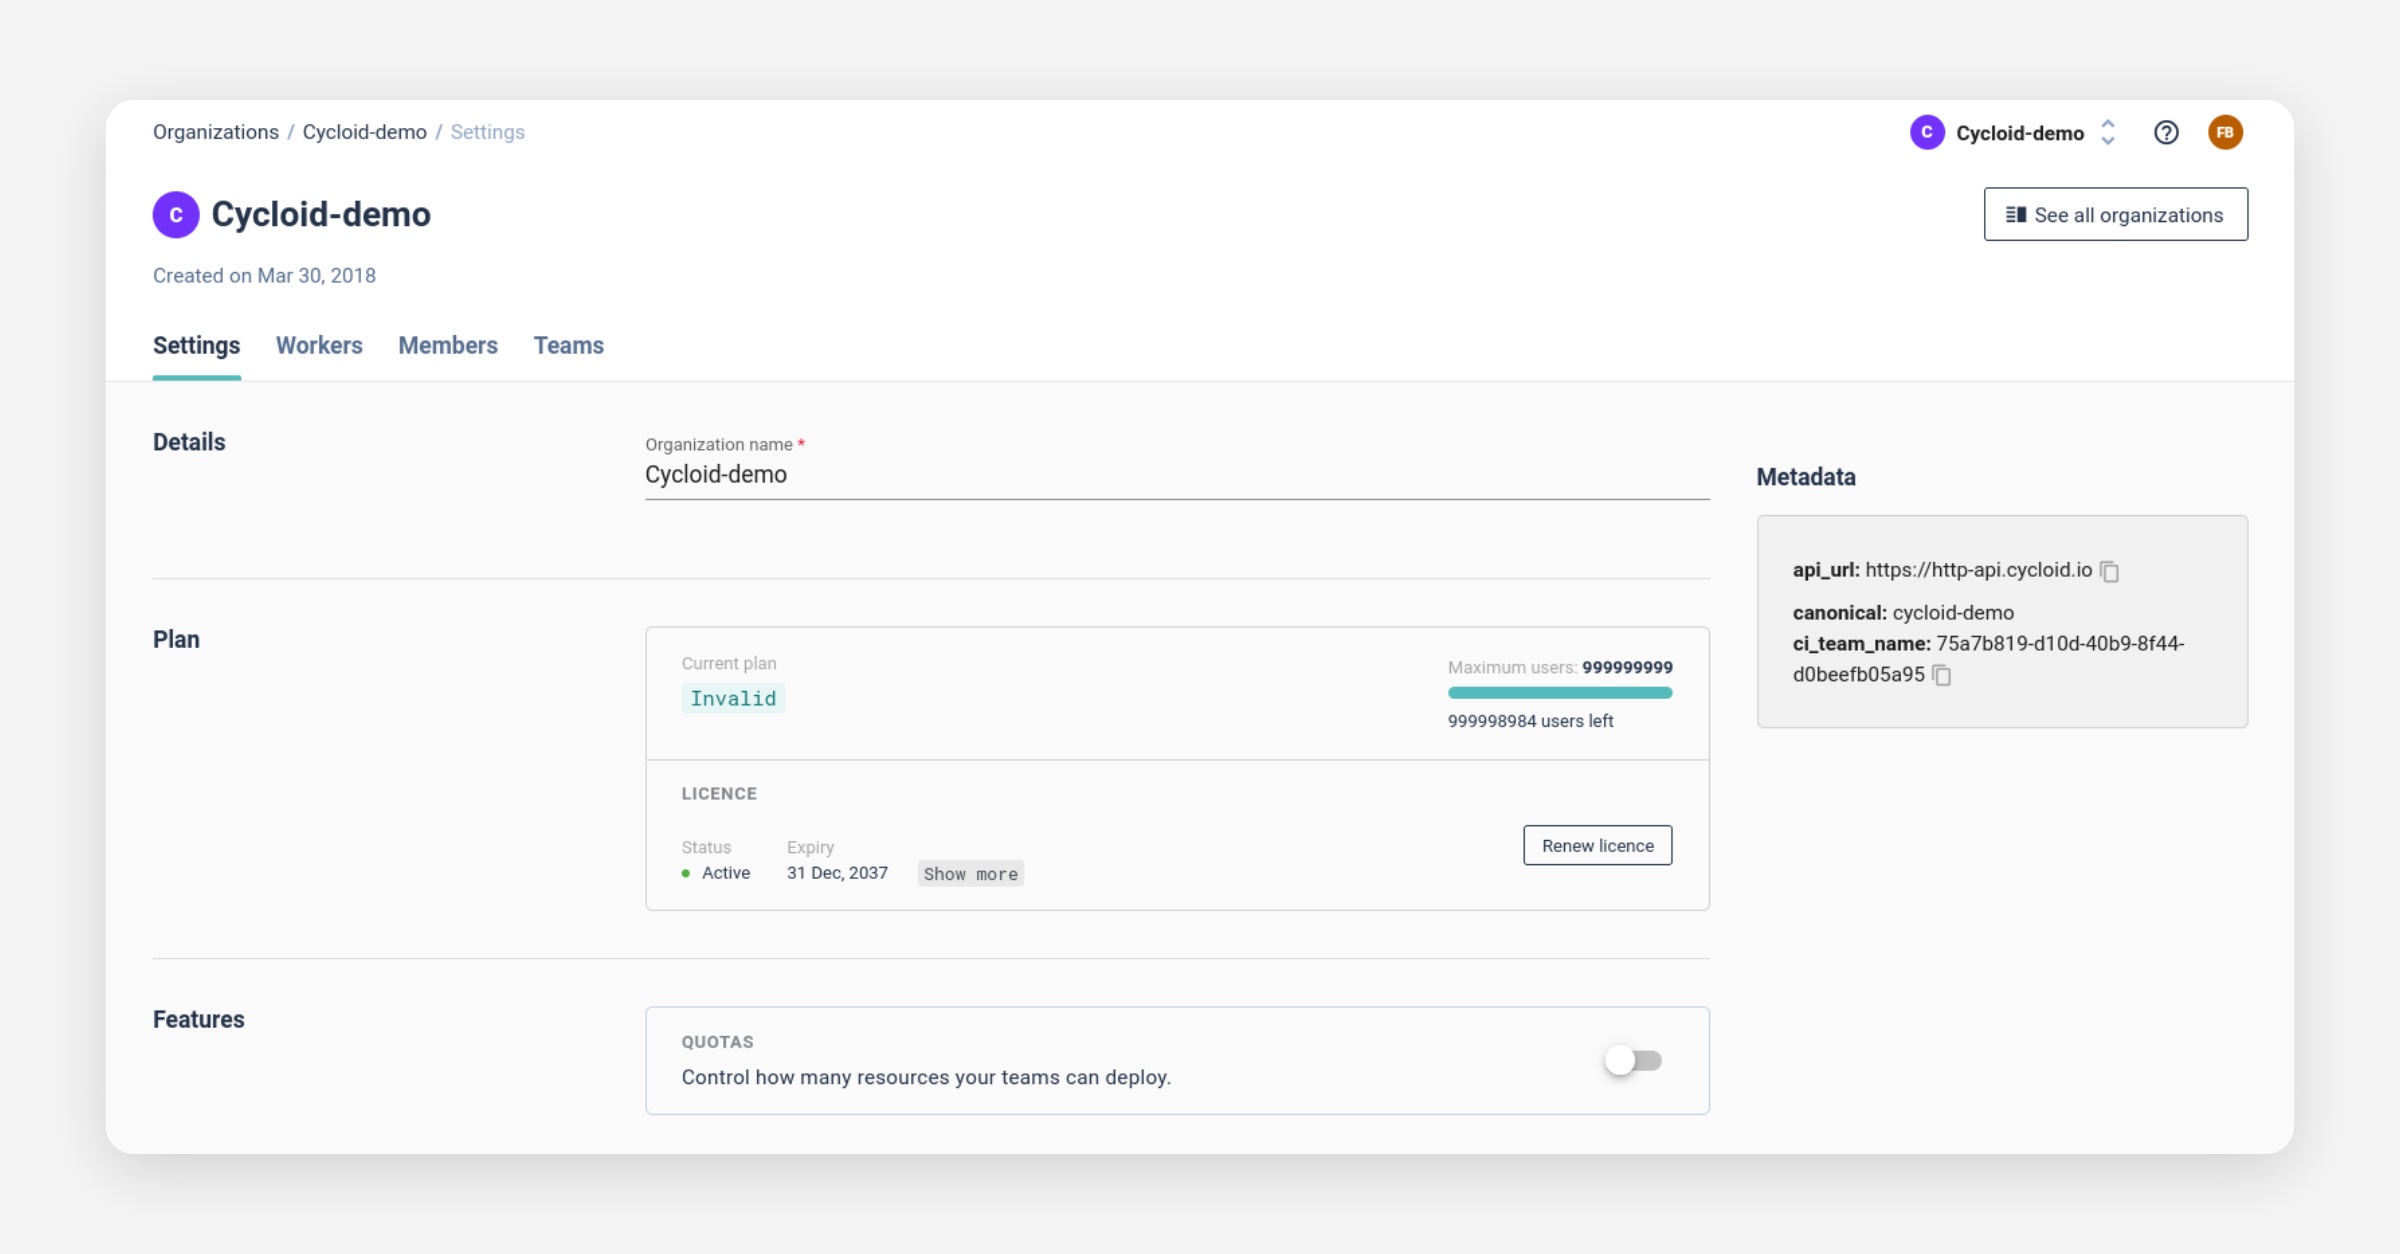Open the FB user avatar menu
This screenshot has height=1254, width=2400.
(2225, 132)
